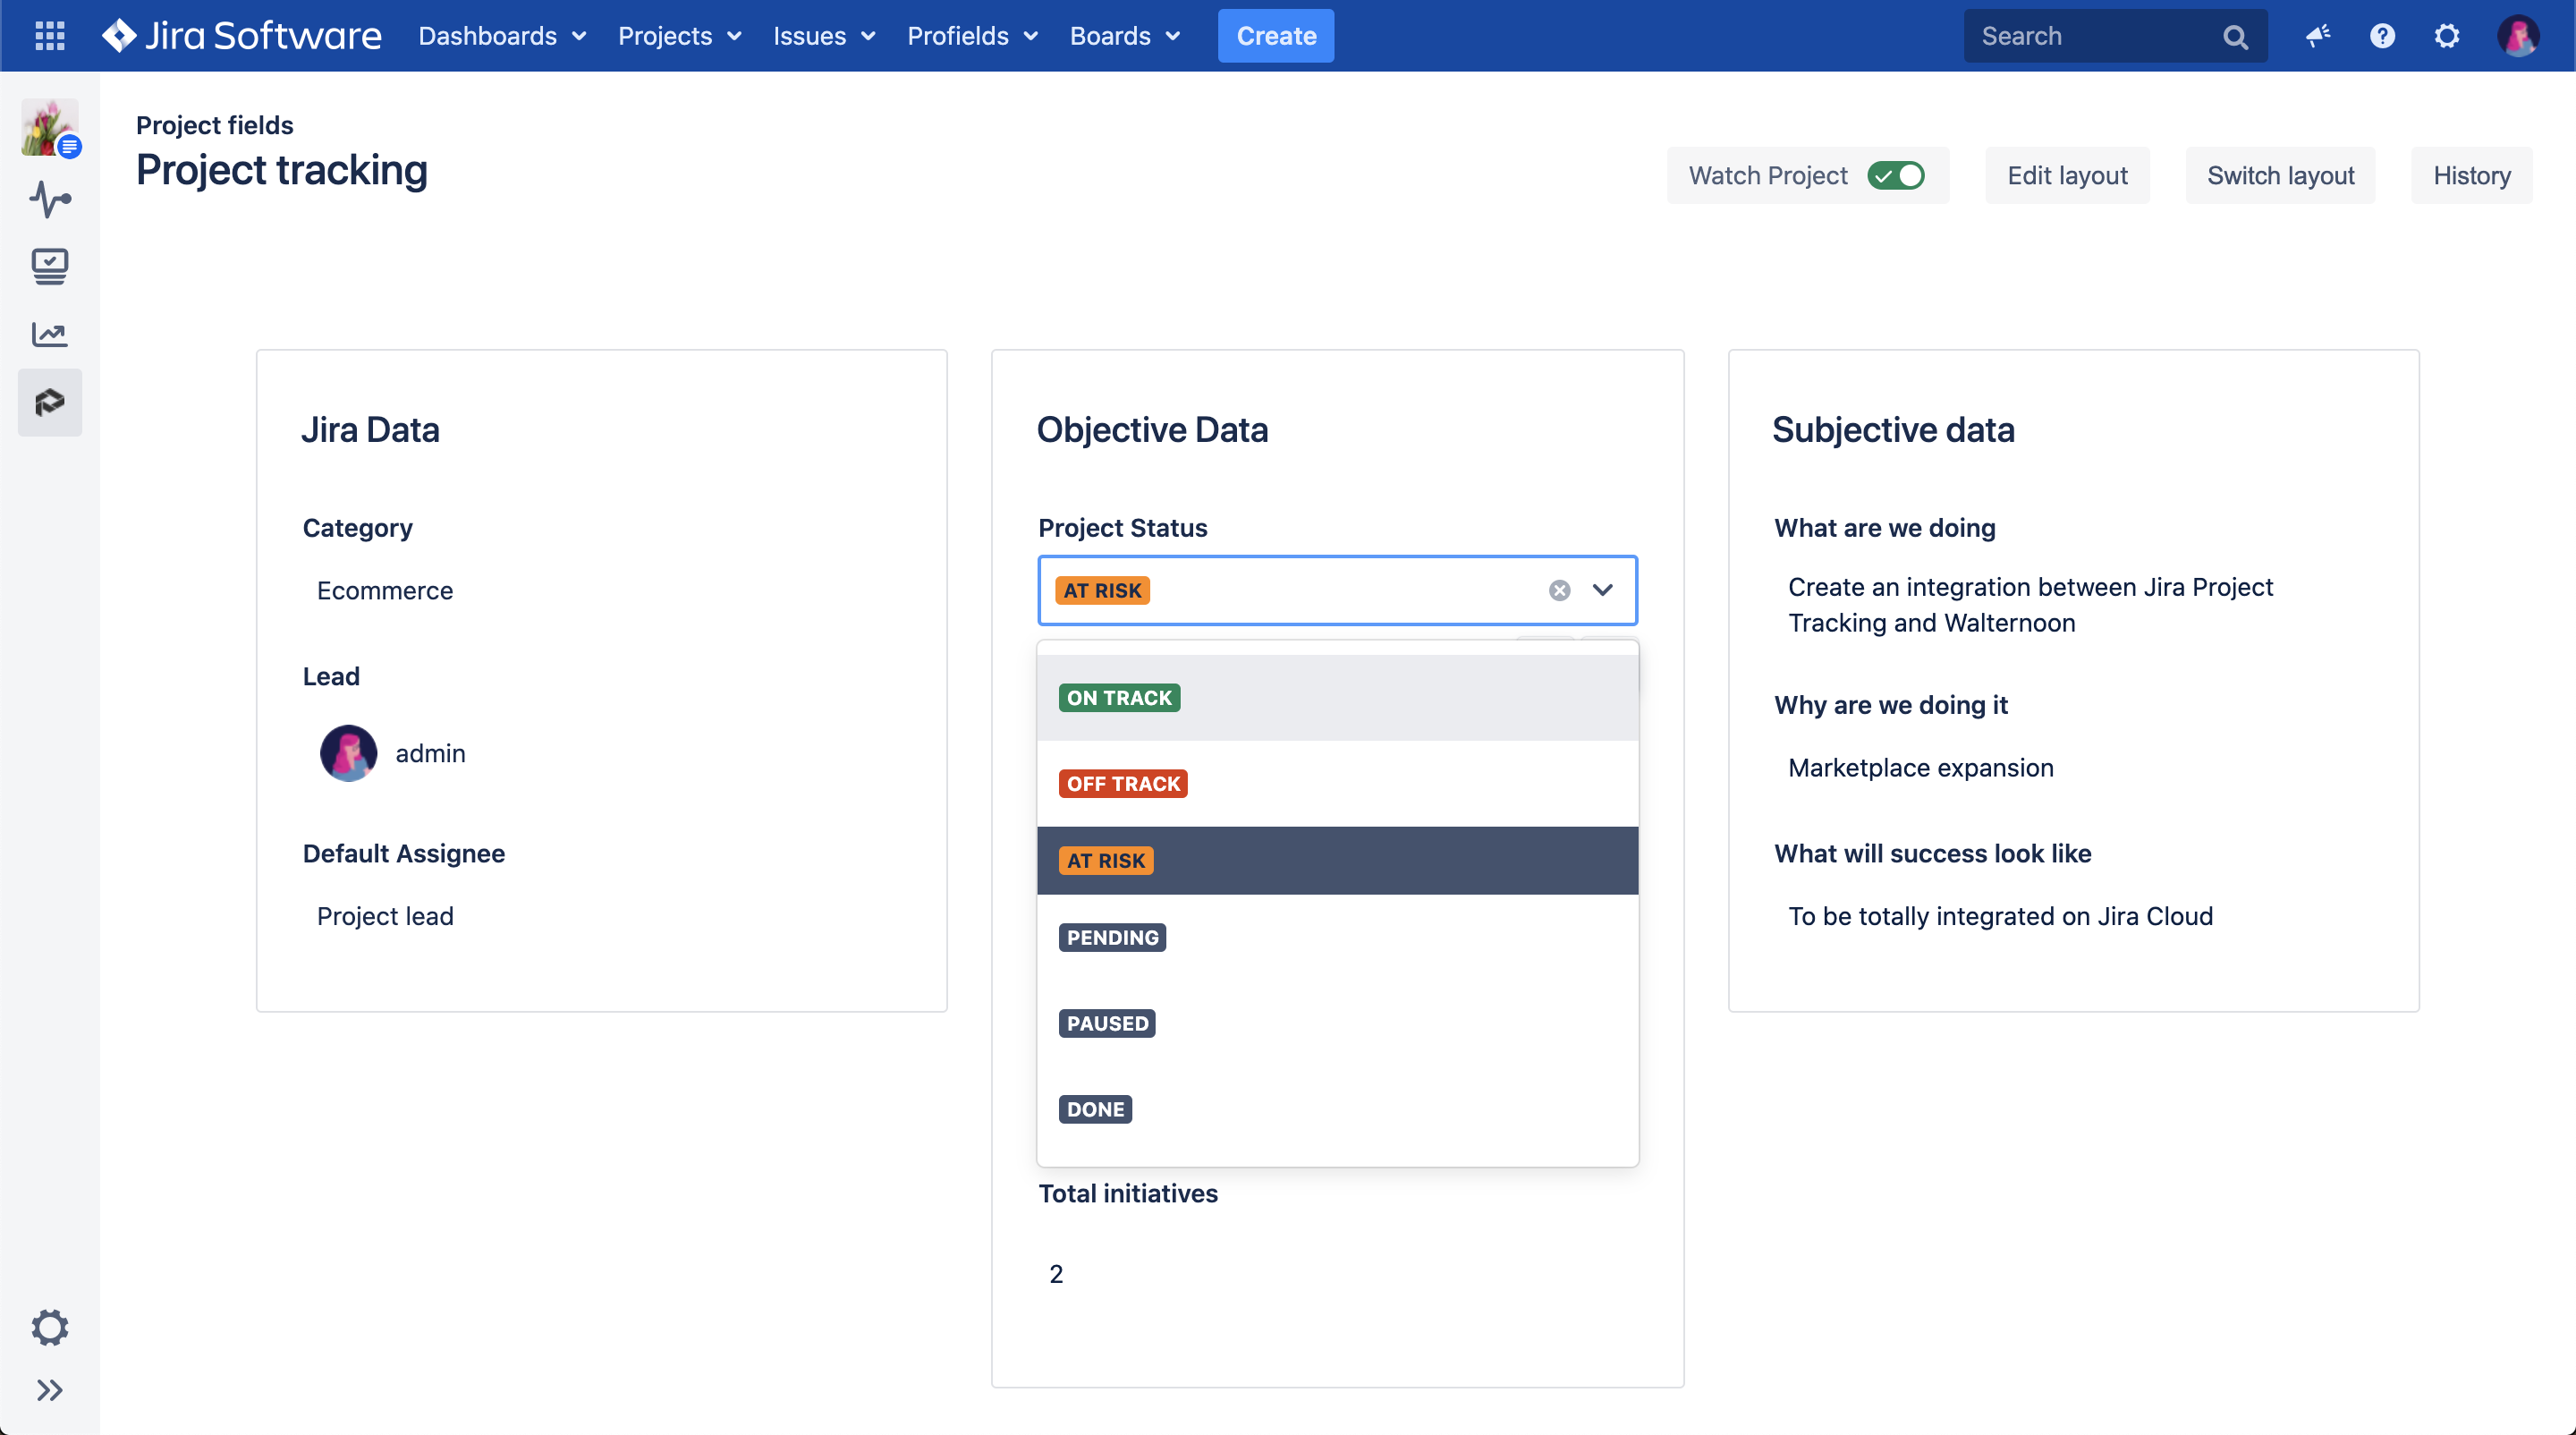
Task: Open the notifications megaphone icon
Action: (x=2318, y=36)
